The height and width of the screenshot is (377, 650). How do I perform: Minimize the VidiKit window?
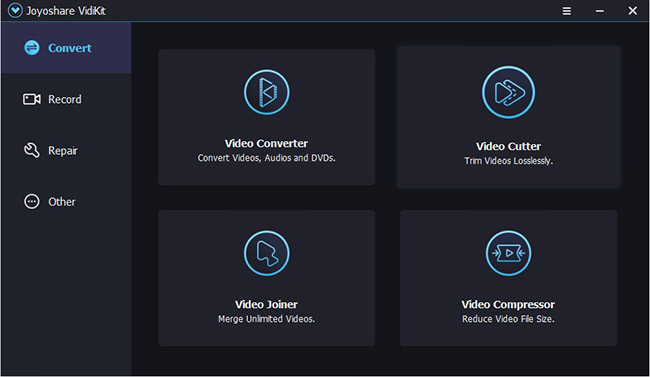click(599, 11)
